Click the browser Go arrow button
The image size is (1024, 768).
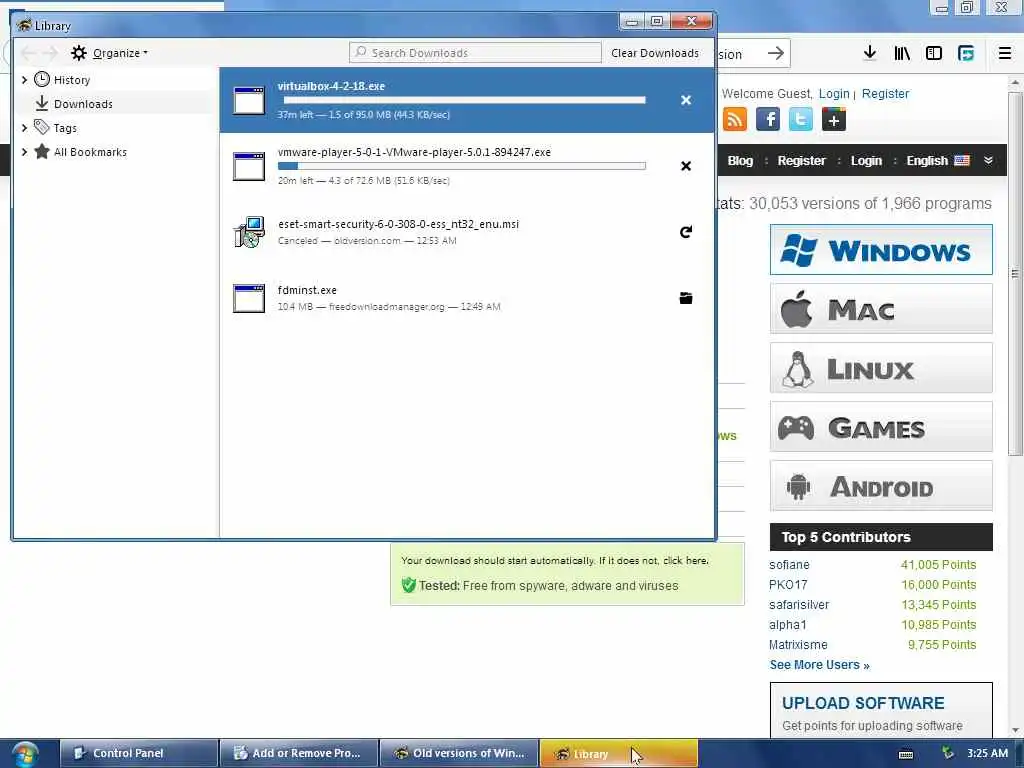(775, 53)
